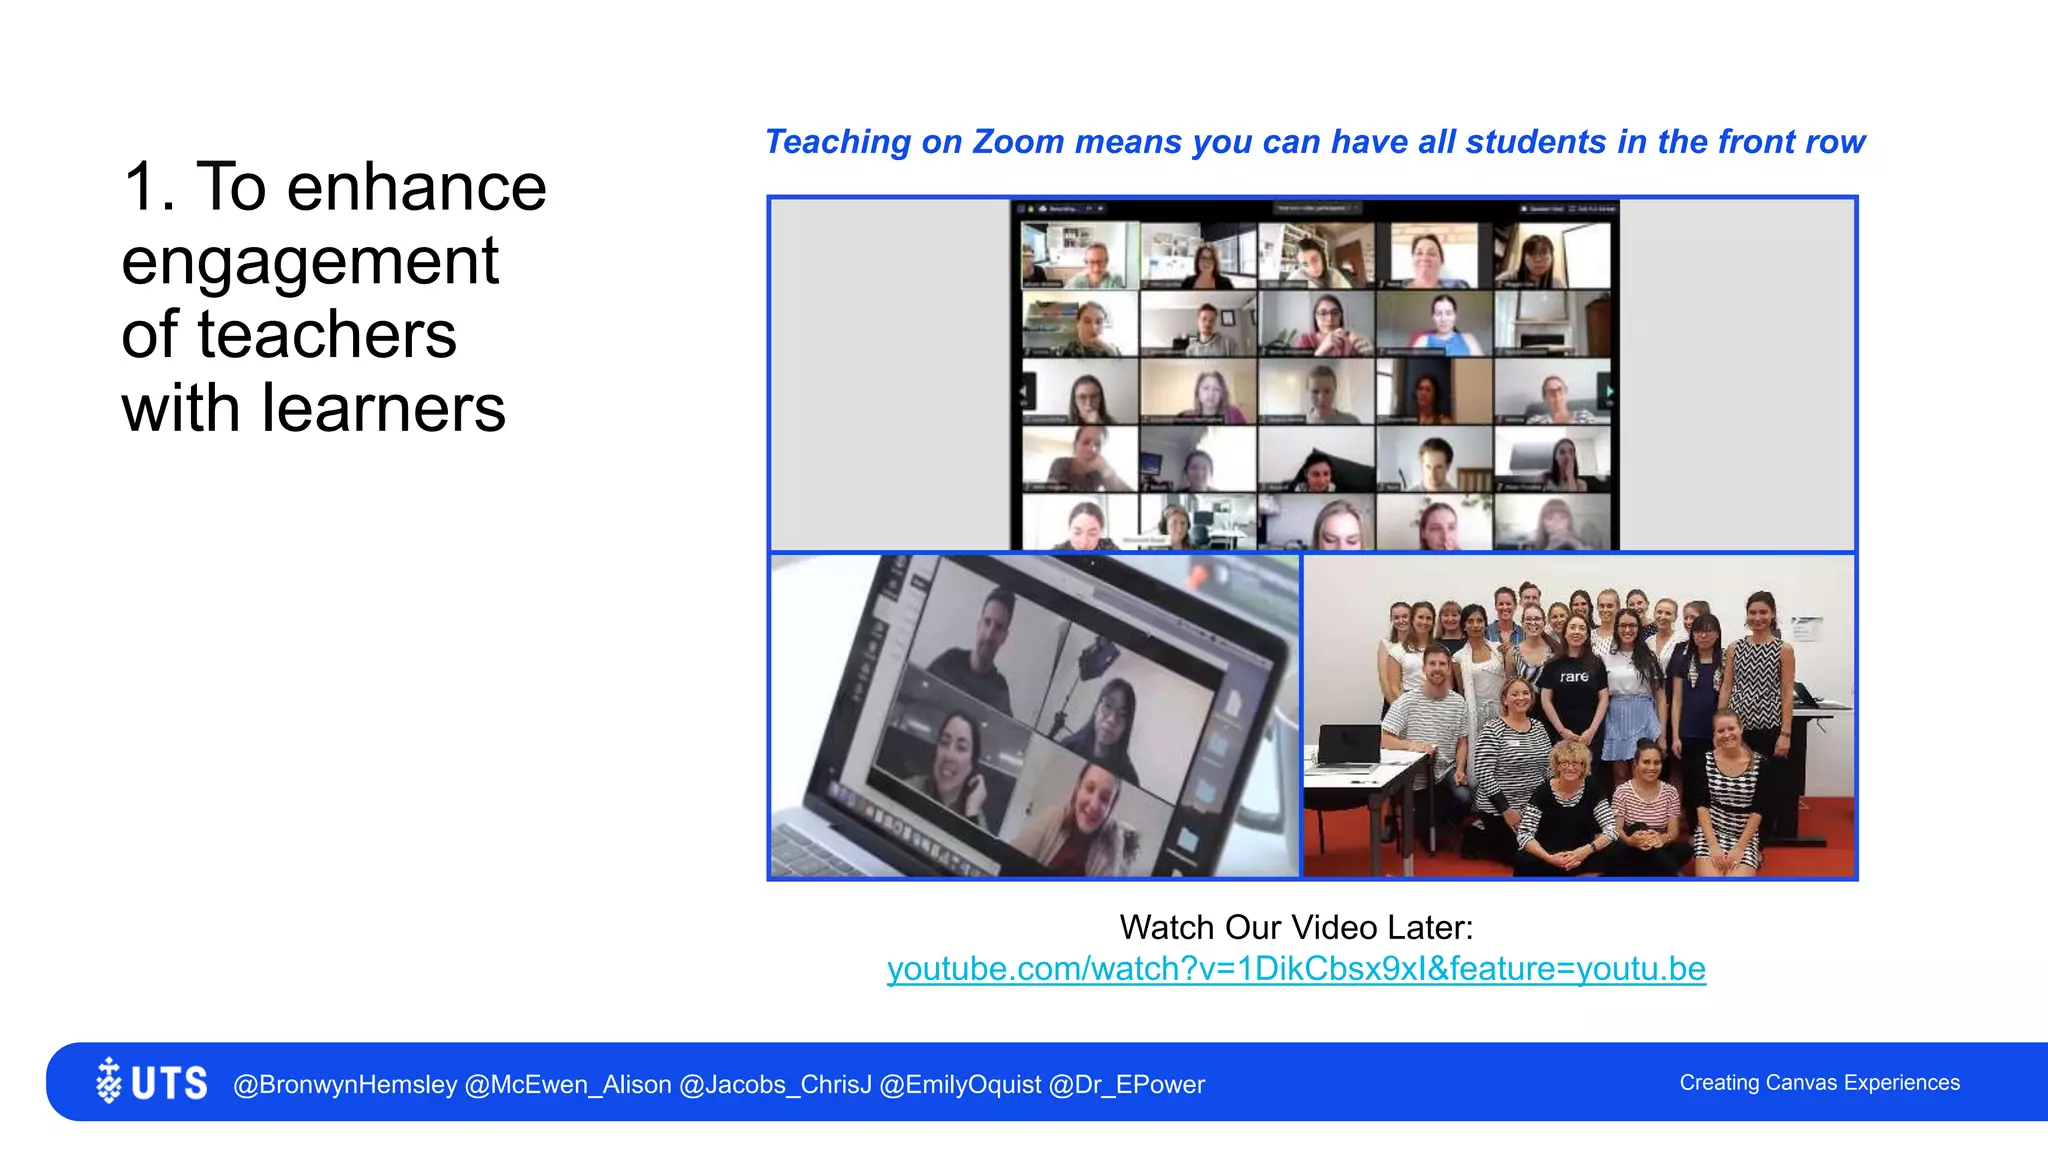2048x1152 pixels.
Task: Click the @EmilyOquist handle
Action: coord(960,1084)
